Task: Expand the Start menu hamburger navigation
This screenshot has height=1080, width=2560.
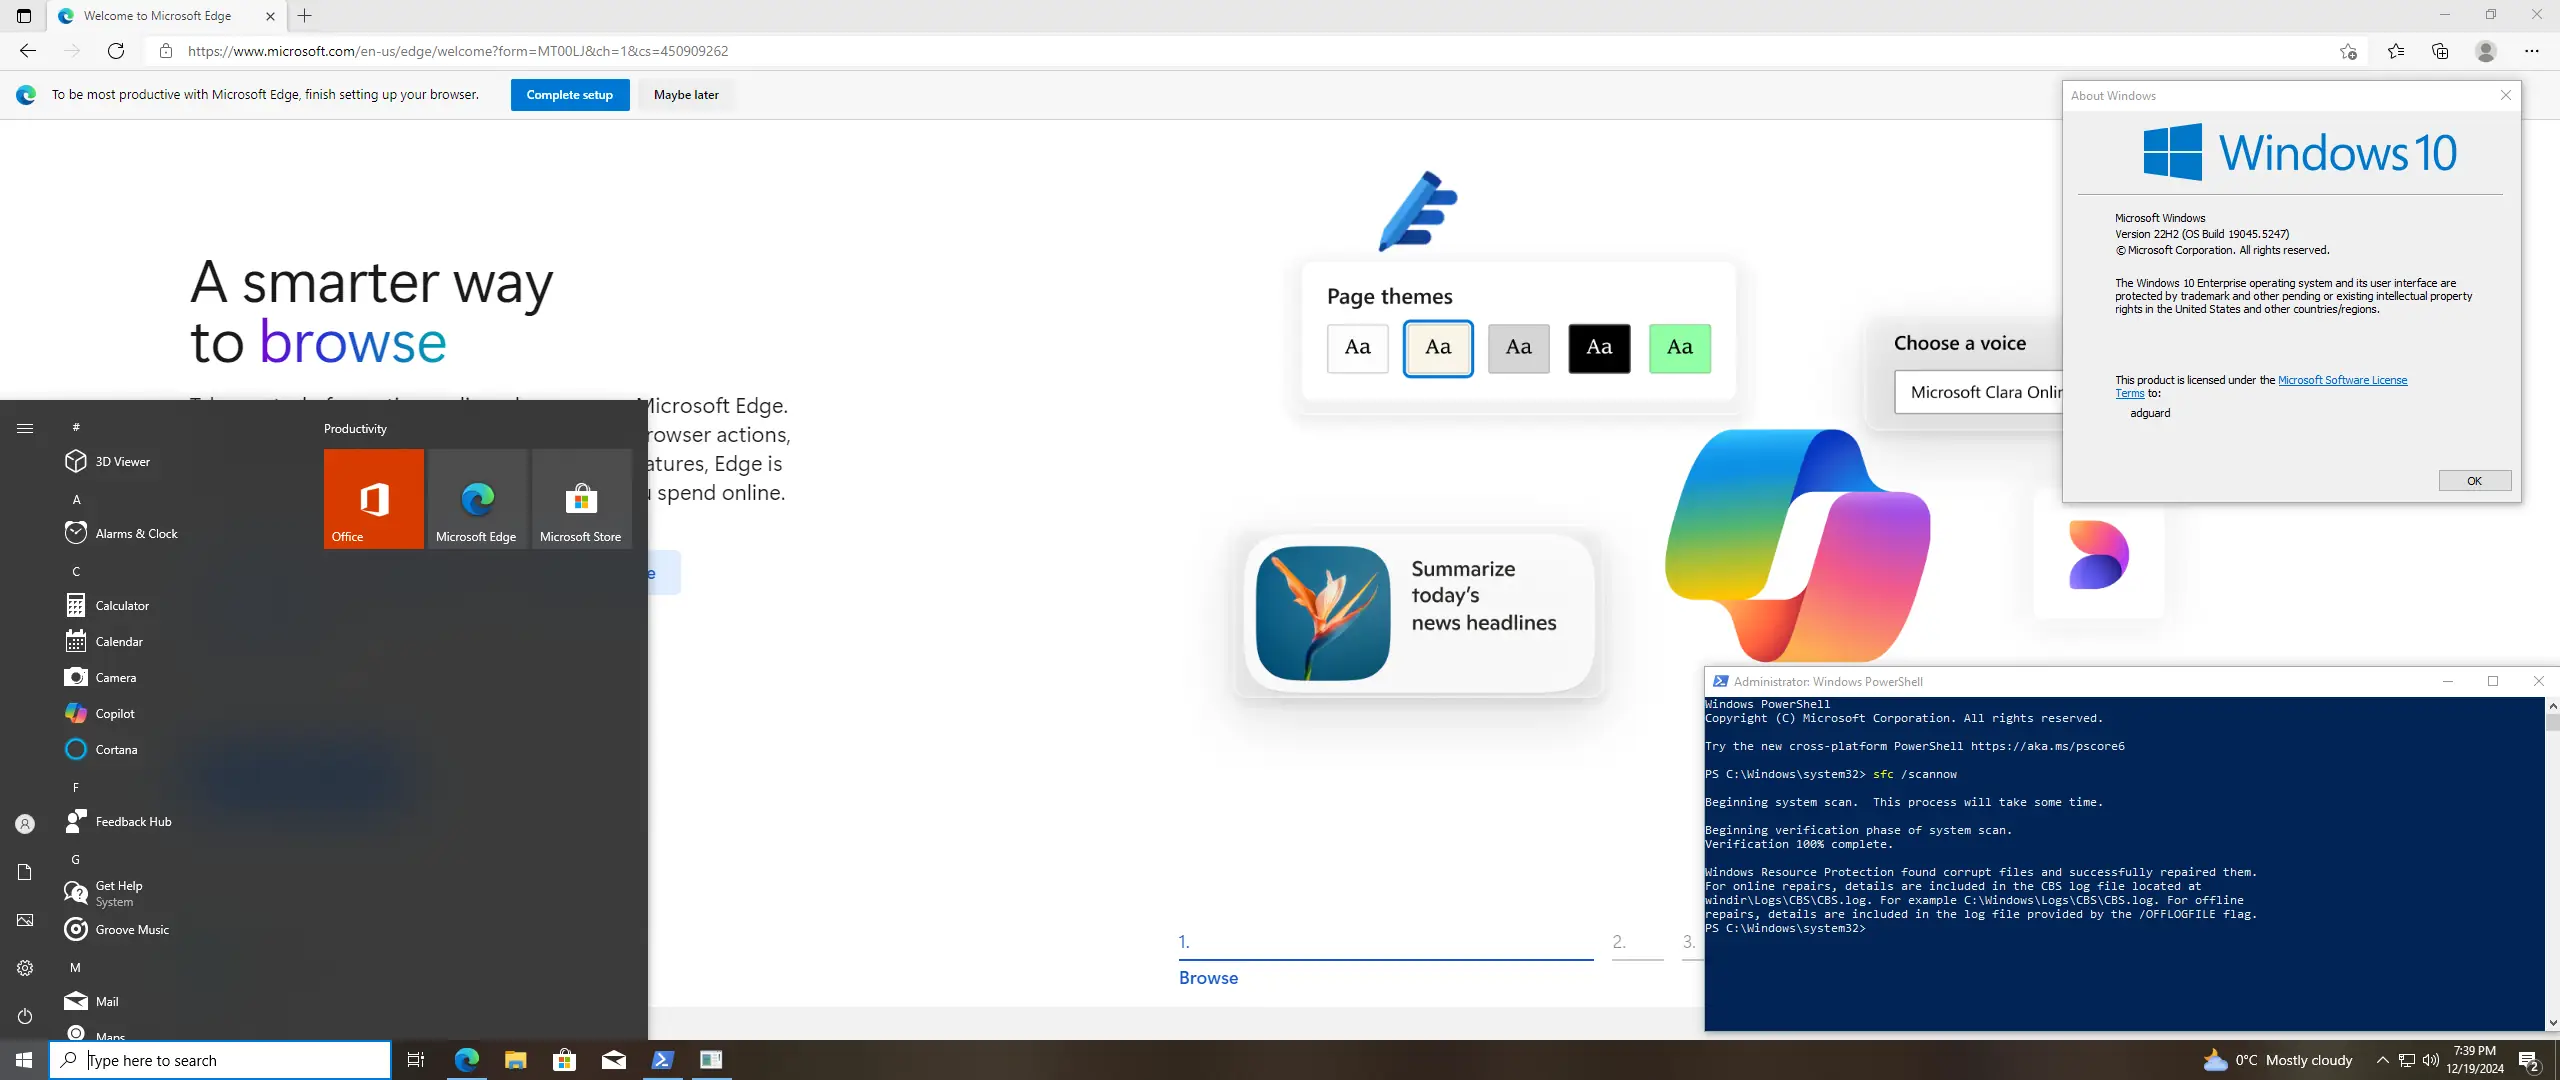Action: pyautogui.click(x=25, y=428)
